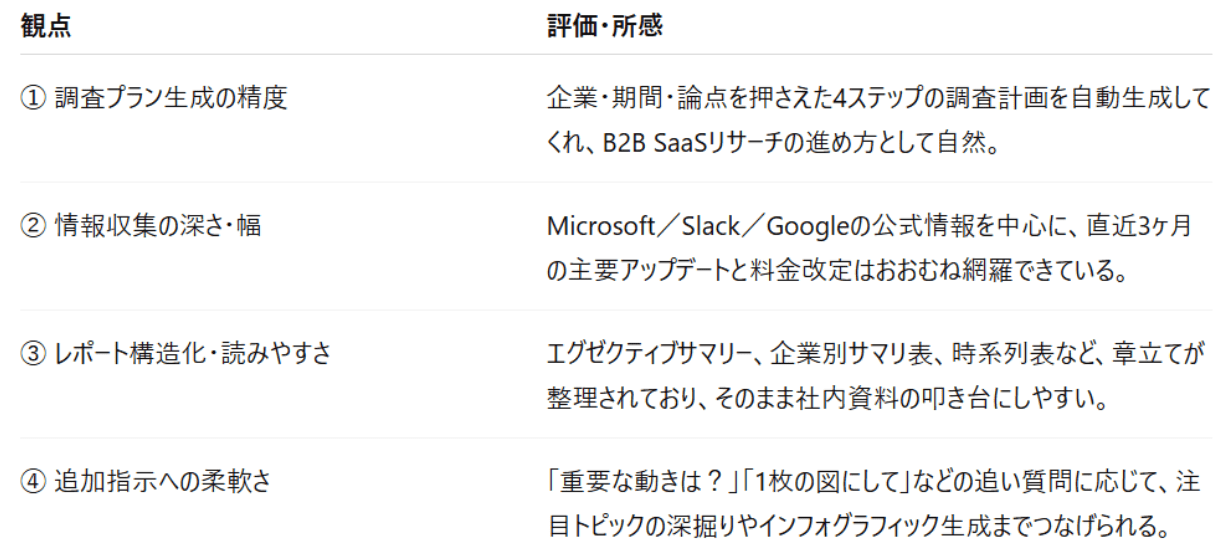Viewport: 1230px width, 559px height.
Task: Select the 追加指示への柔軟さ row label
Action: (x=161, y=482)
